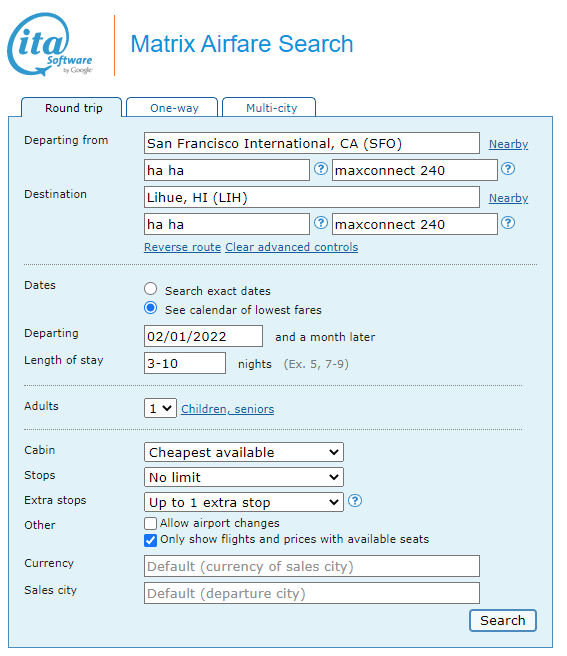Image resolution: width=567 pixels, height=656 pixels.
Task: Open help for destination extension codes field
Action: pos(508,223)
